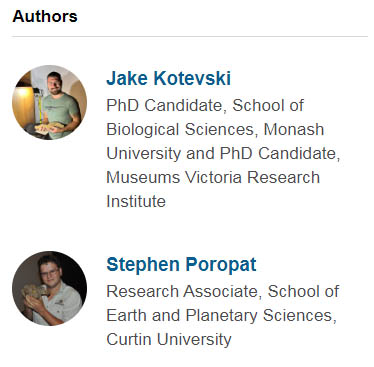This screenshot has width=374, height=367.
Task: Open Jake Kotevski's author profile link
Action: (x=168, y=78)
